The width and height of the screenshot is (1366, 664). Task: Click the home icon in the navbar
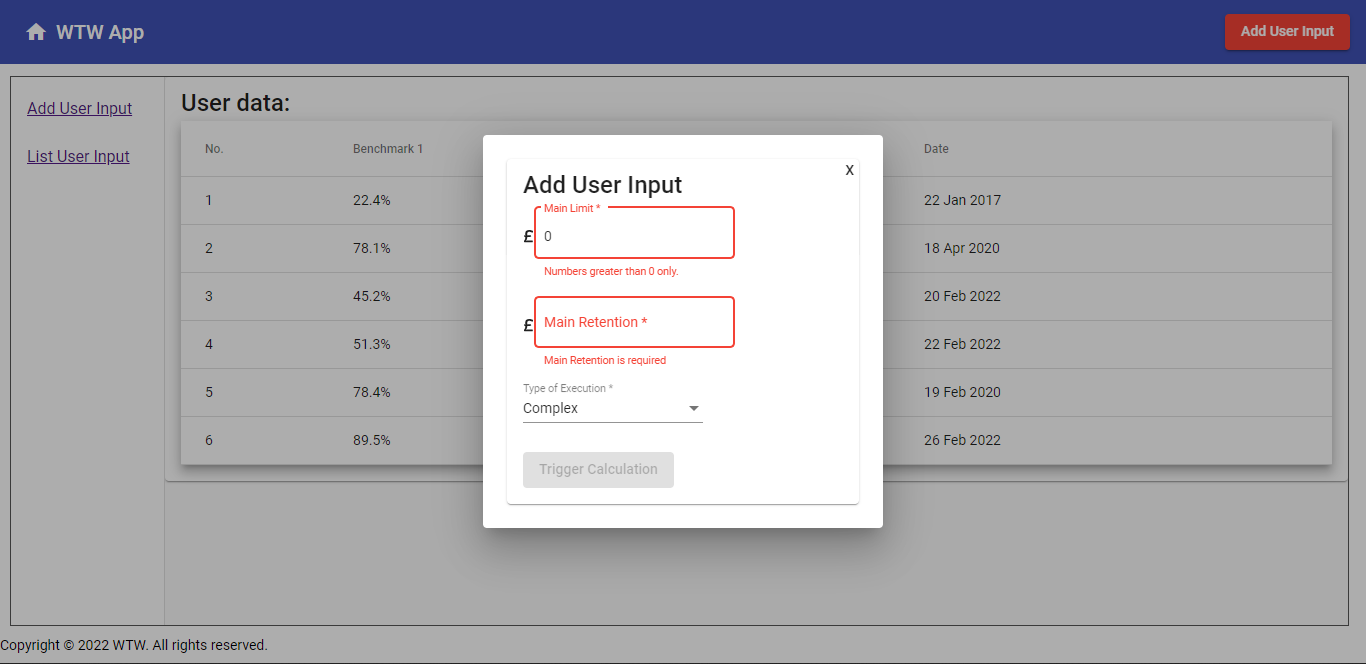click(x=36, y=31)
